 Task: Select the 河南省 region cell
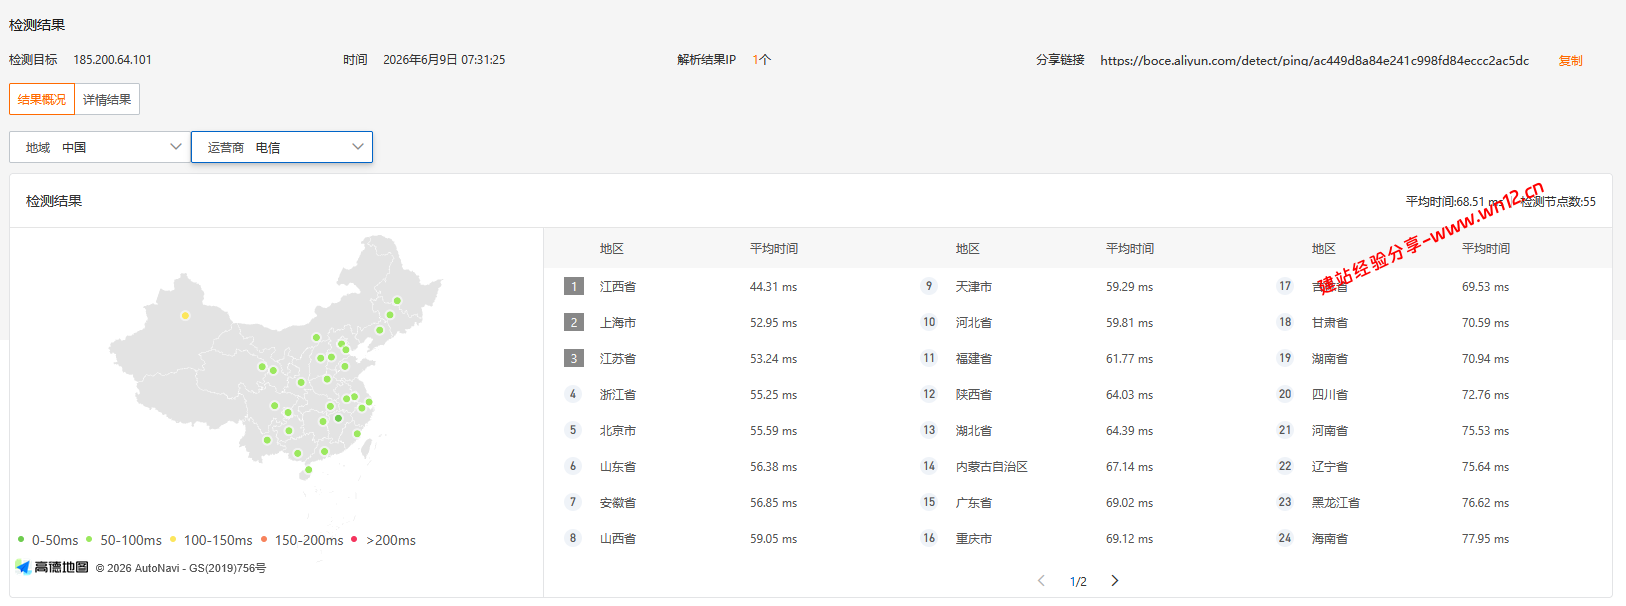1330,431
